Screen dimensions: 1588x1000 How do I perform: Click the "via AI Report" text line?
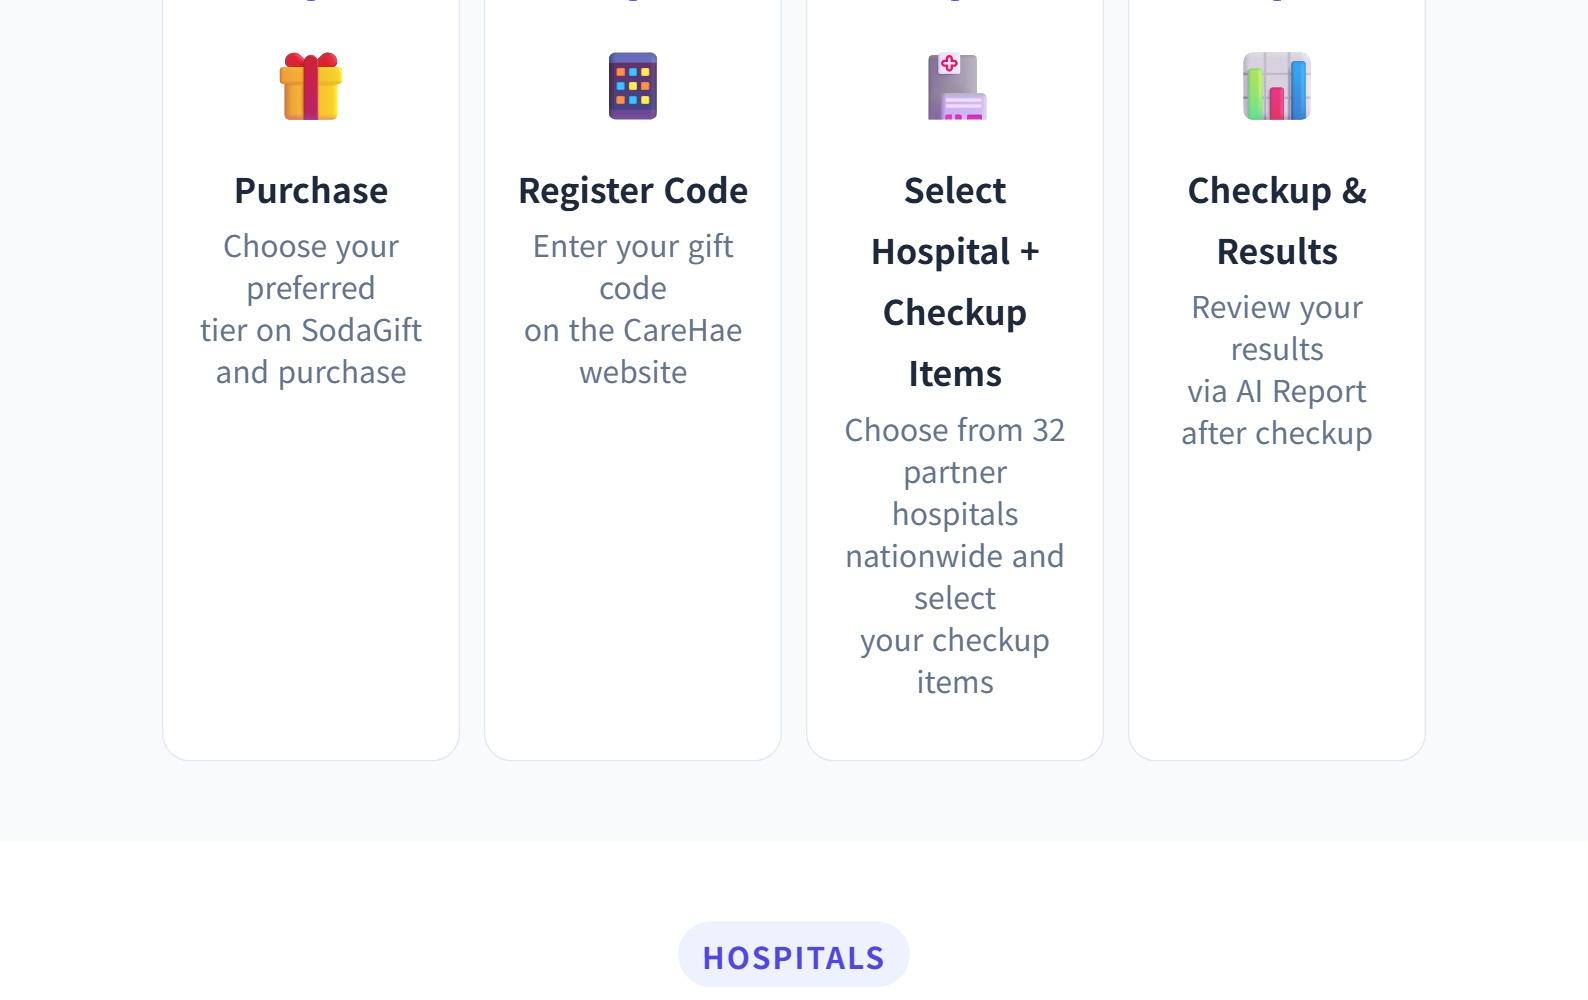click(x=1277, y=391)
